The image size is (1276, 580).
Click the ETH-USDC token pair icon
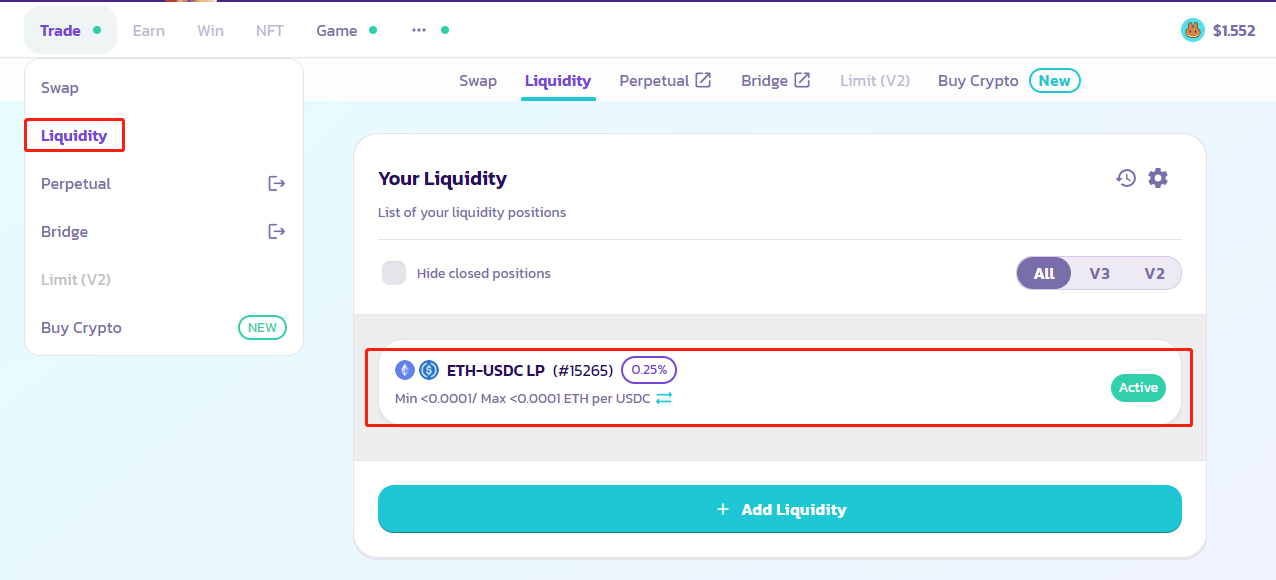[417, 370]
